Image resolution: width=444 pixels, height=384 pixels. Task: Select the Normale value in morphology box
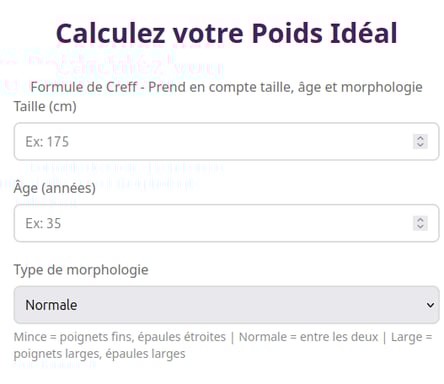pos(51,305)
